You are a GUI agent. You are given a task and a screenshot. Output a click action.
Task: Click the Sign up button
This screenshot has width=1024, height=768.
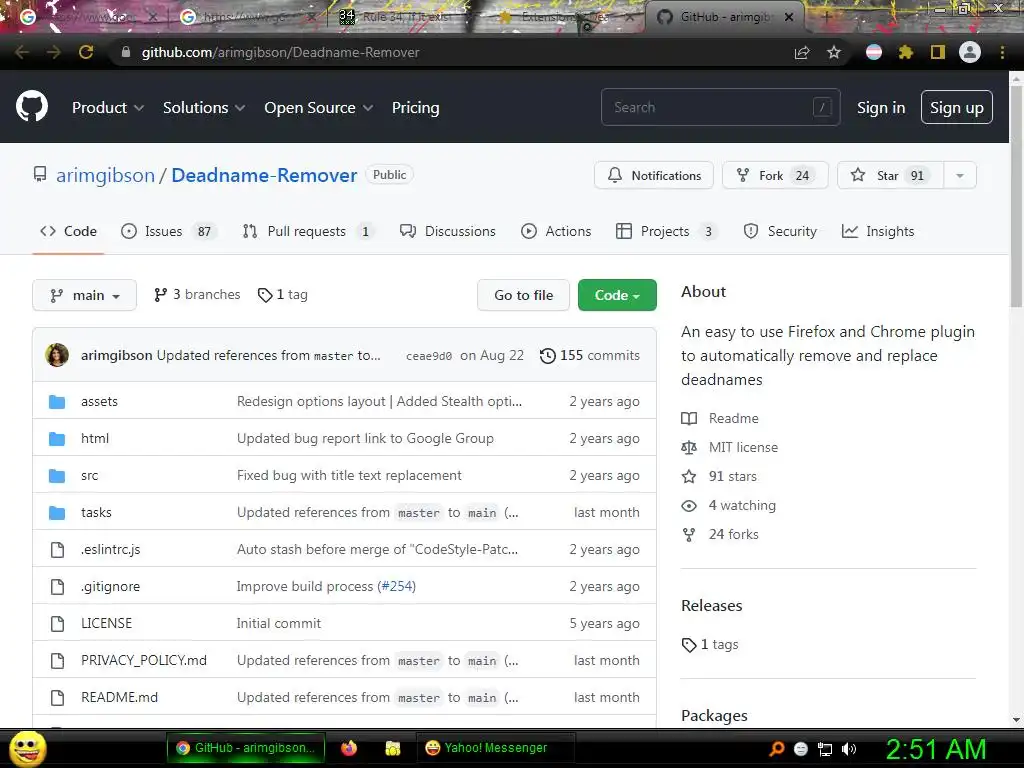[x=957, y=107]
